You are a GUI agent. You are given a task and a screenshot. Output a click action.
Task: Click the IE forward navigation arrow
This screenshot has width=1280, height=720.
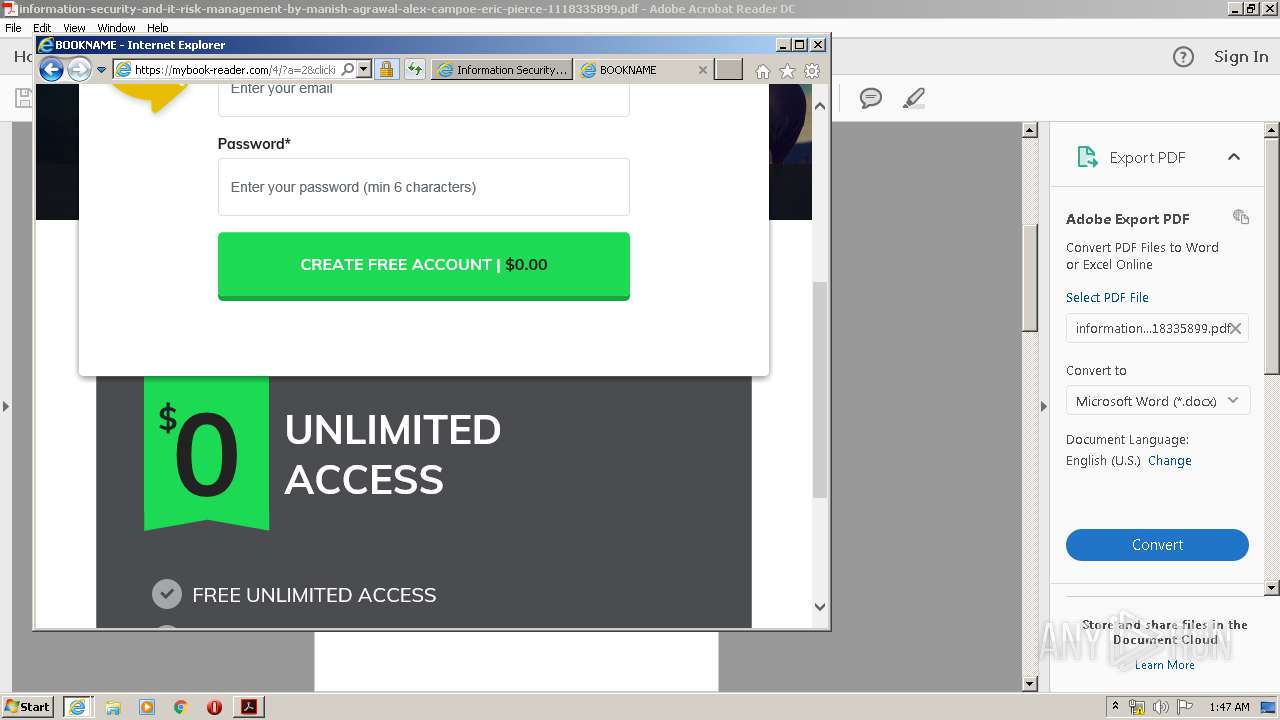79,70
